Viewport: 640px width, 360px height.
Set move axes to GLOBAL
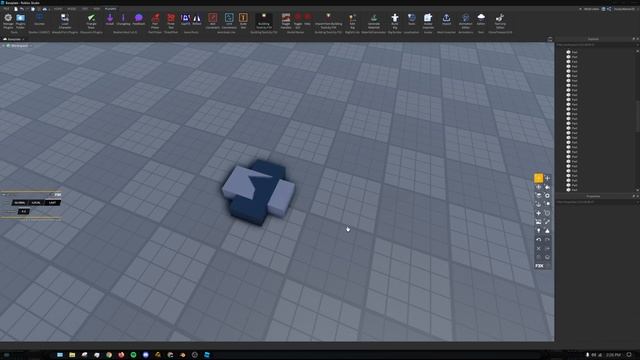(20, 202)
